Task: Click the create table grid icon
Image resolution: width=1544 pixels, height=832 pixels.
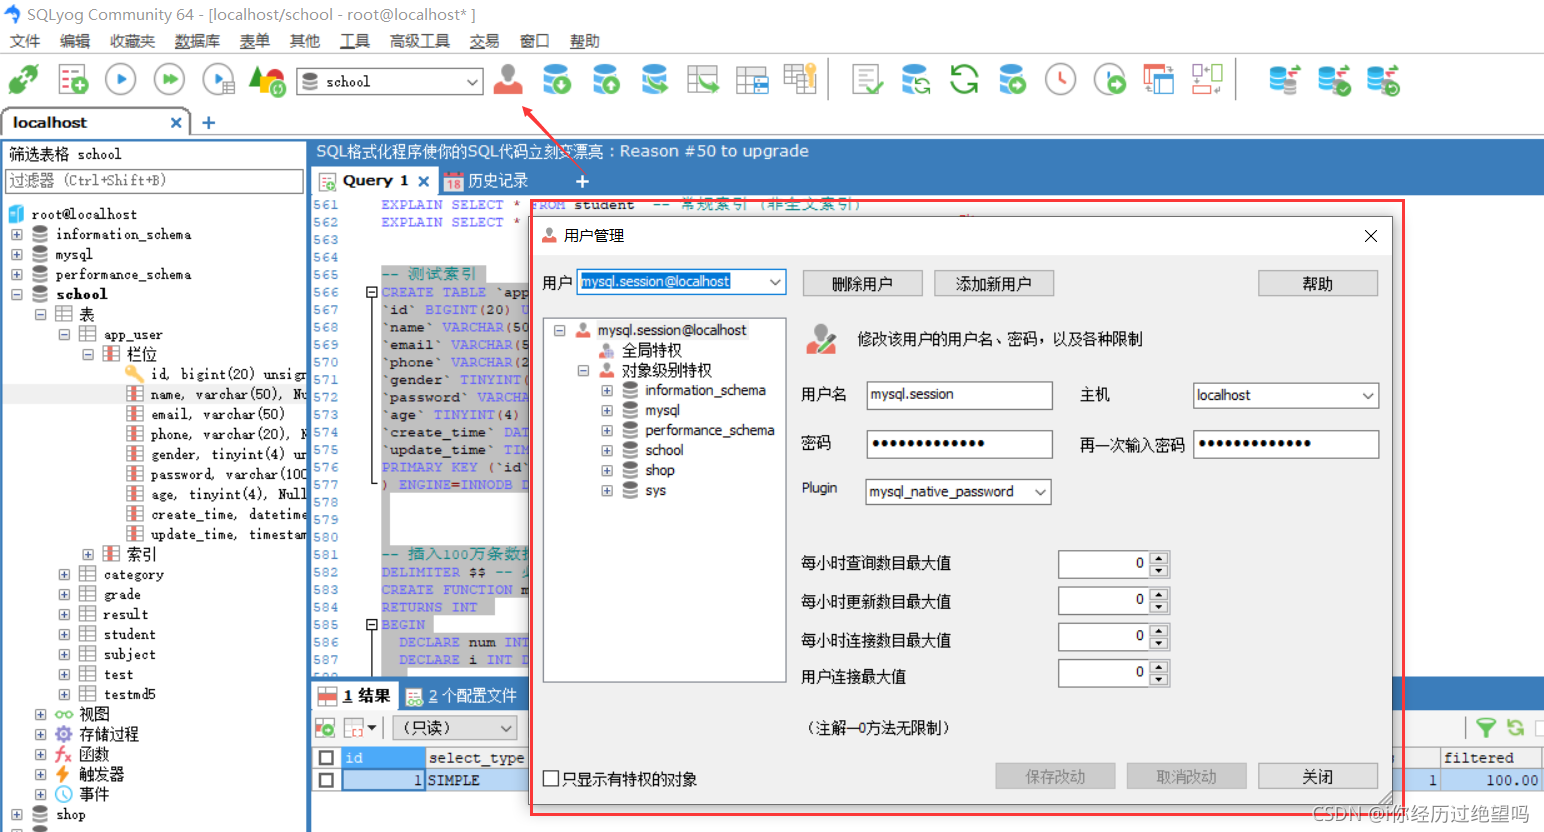Action: tap(751, 79)
